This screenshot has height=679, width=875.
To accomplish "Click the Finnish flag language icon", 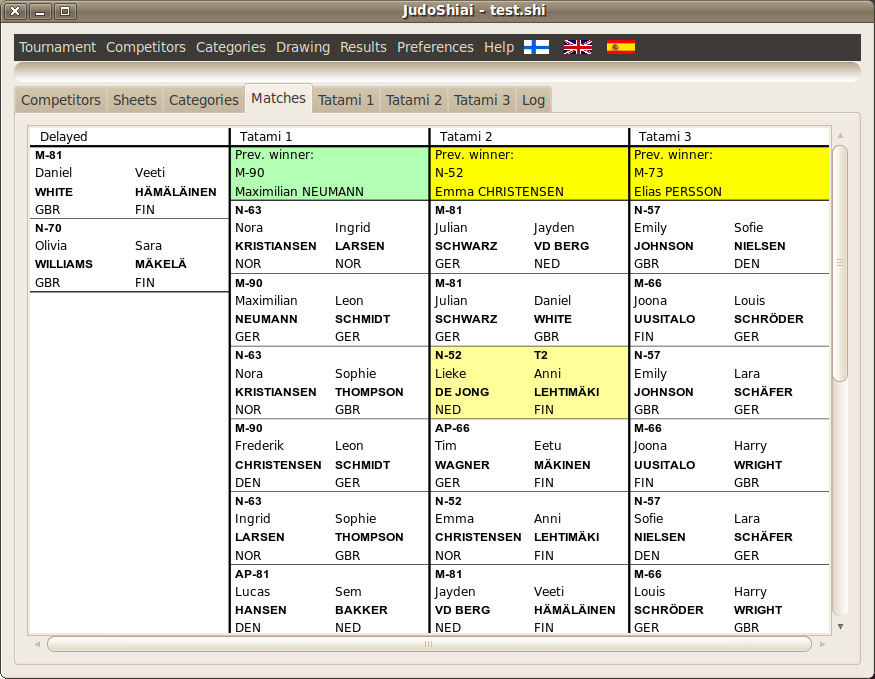I will click(536, 47).
